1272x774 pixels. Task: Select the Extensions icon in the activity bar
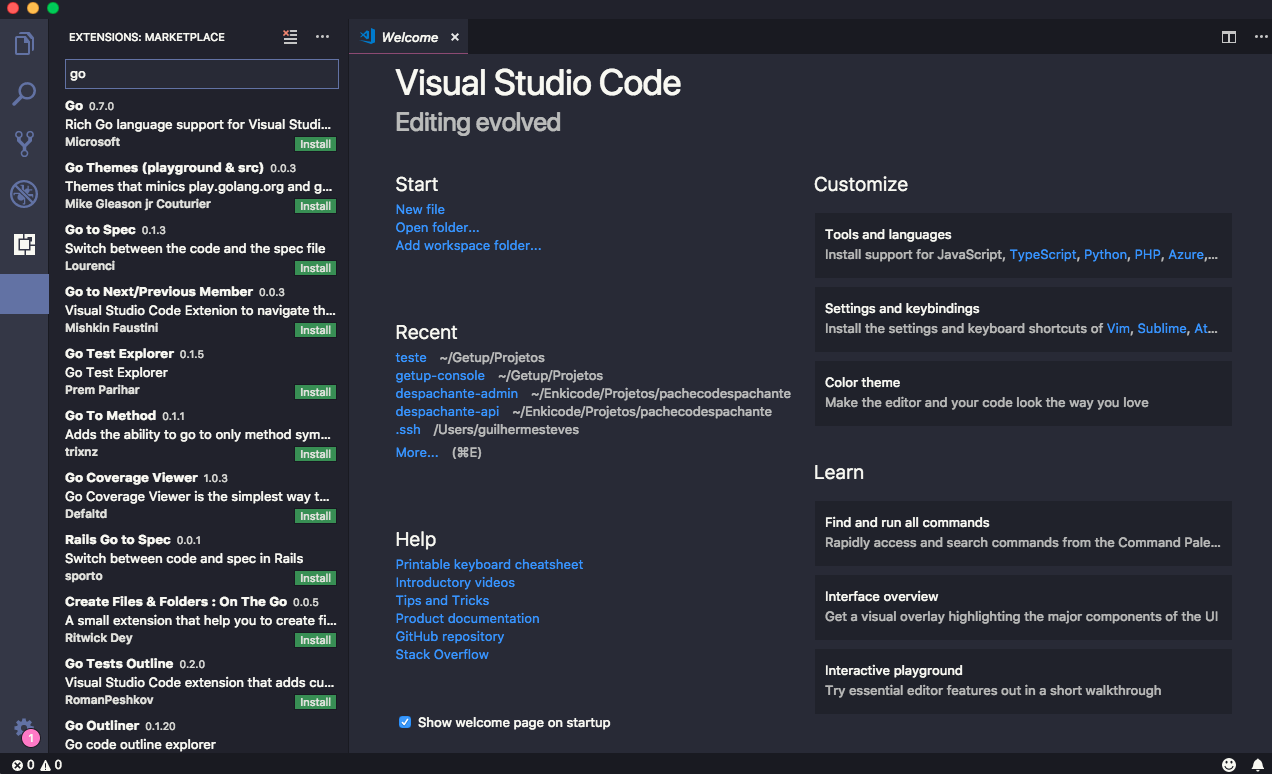(x=24, y=243)
